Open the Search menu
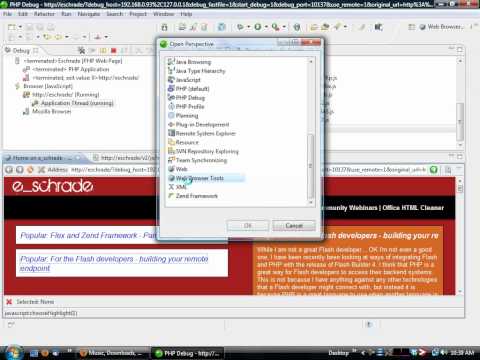The height and width of the screenshot is (360, 480). (115, 14)
